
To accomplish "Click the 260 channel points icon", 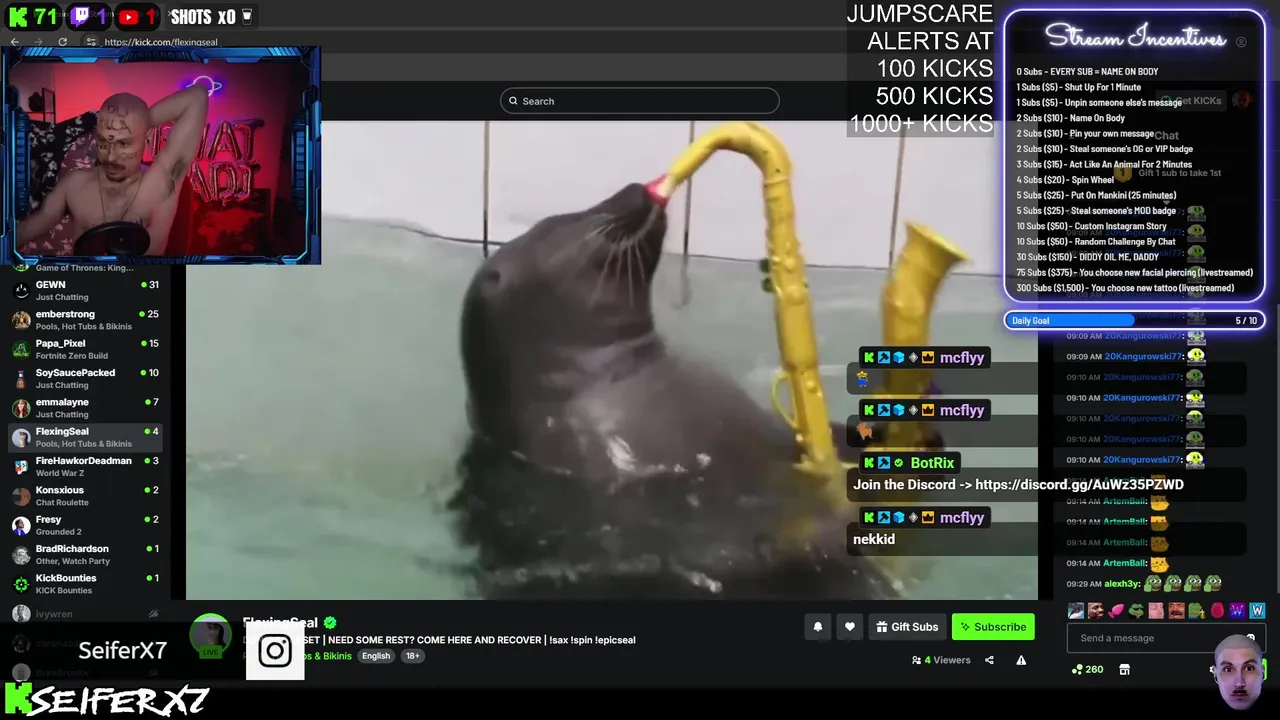I will tap(1087, 669).
